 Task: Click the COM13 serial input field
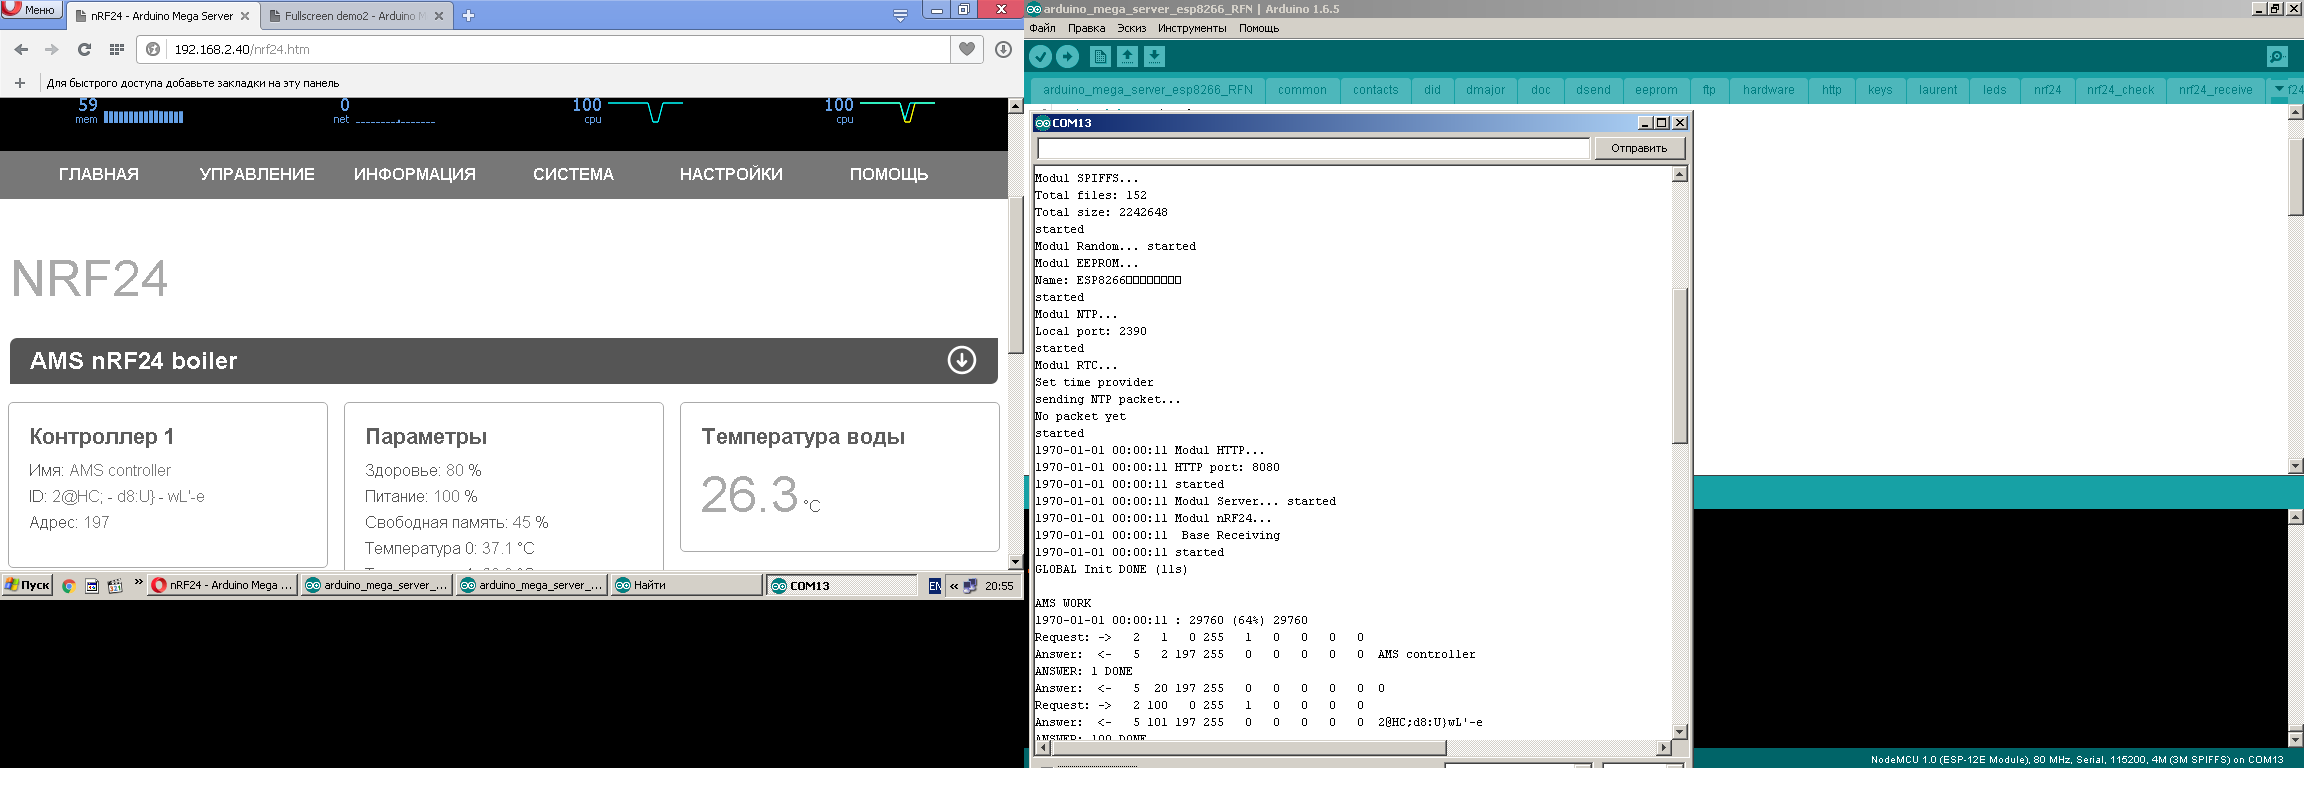tap(1313, 148)
